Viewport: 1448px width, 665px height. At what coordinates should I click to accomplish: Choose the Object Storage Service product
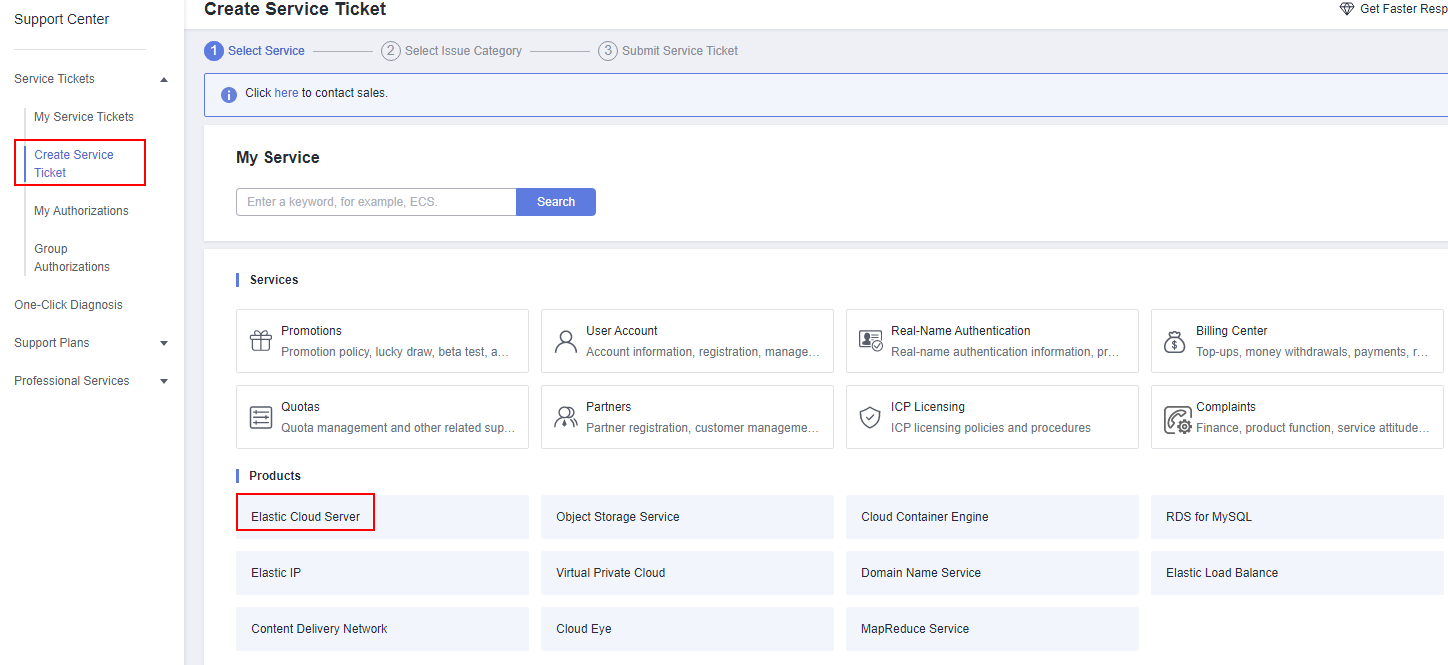coord(617,517)
